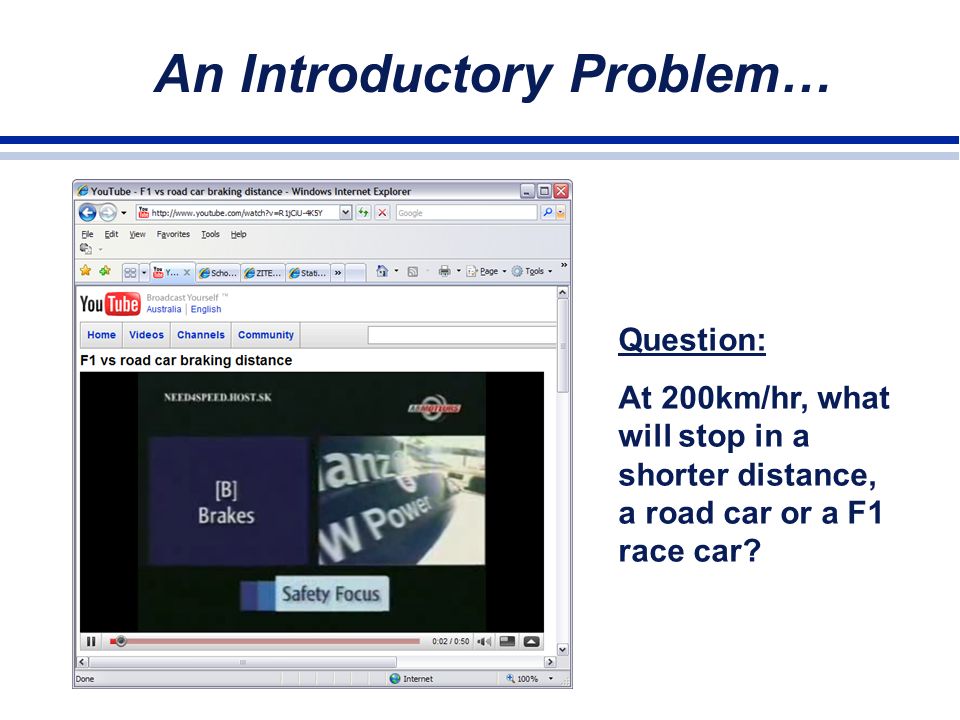Toggle the video size view button
Viewport: 960px width, 720px height.
coord(507,641)
